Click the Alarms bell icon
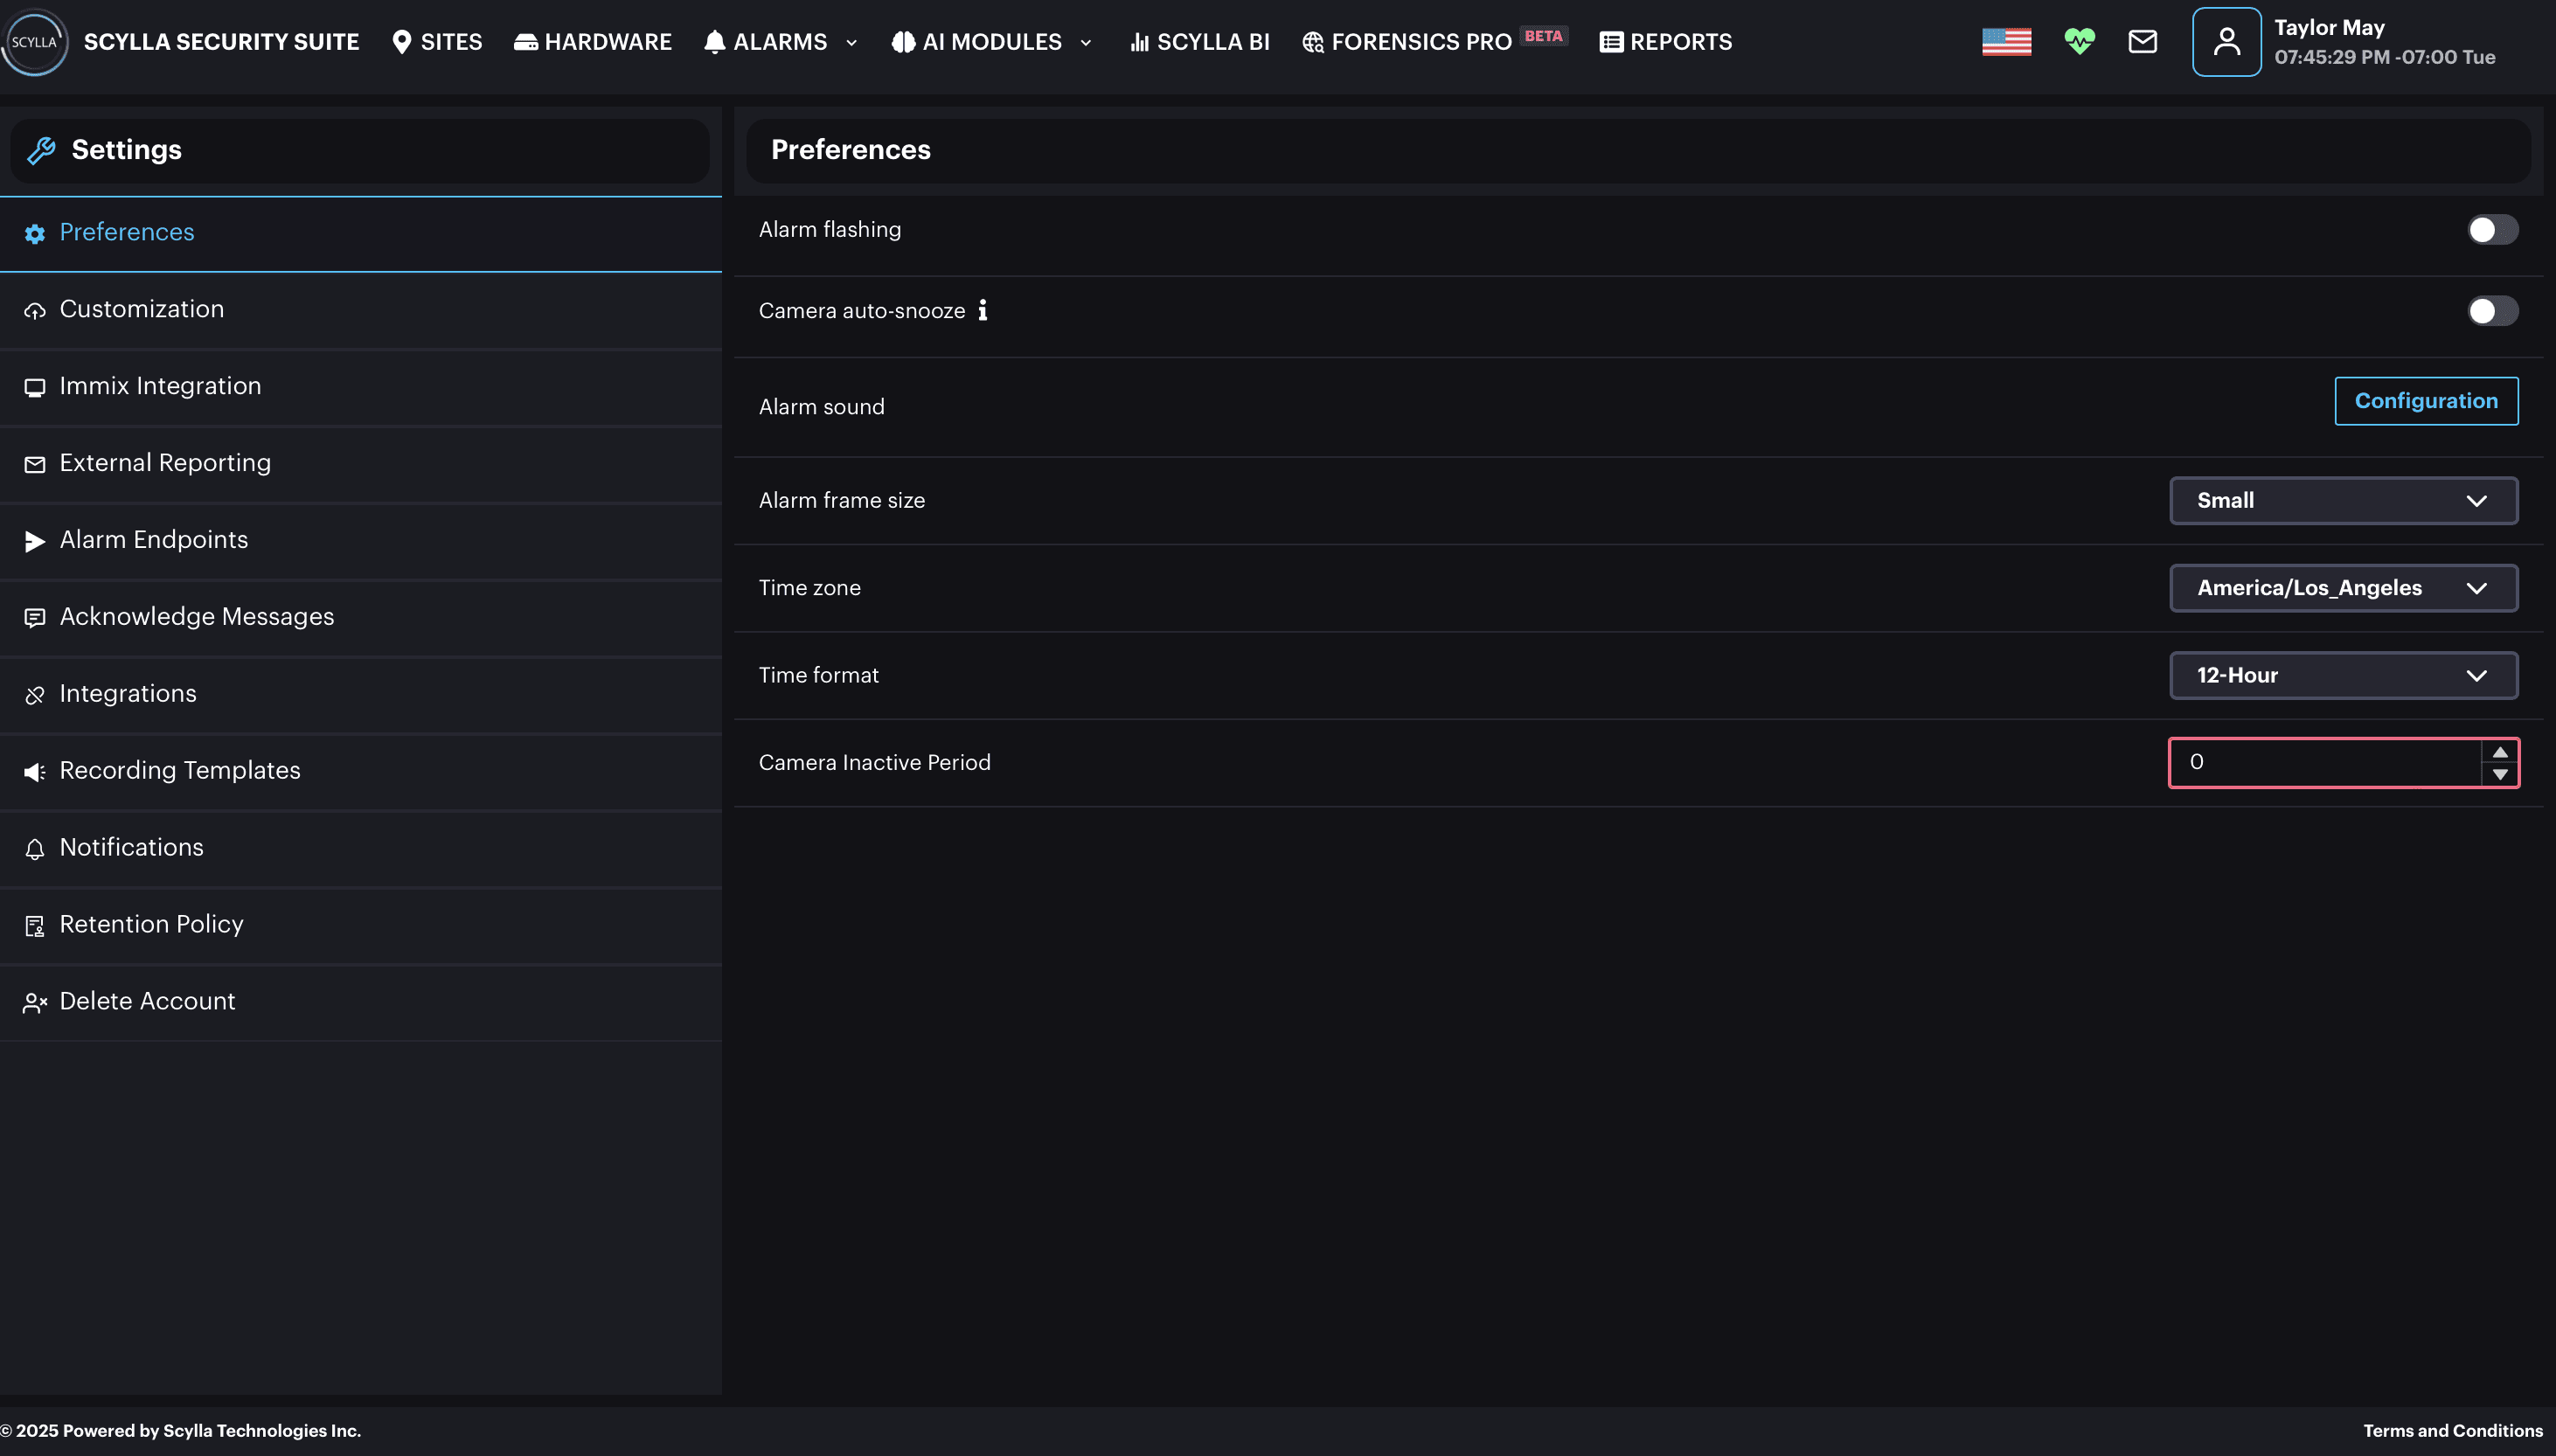 (714, 42)
